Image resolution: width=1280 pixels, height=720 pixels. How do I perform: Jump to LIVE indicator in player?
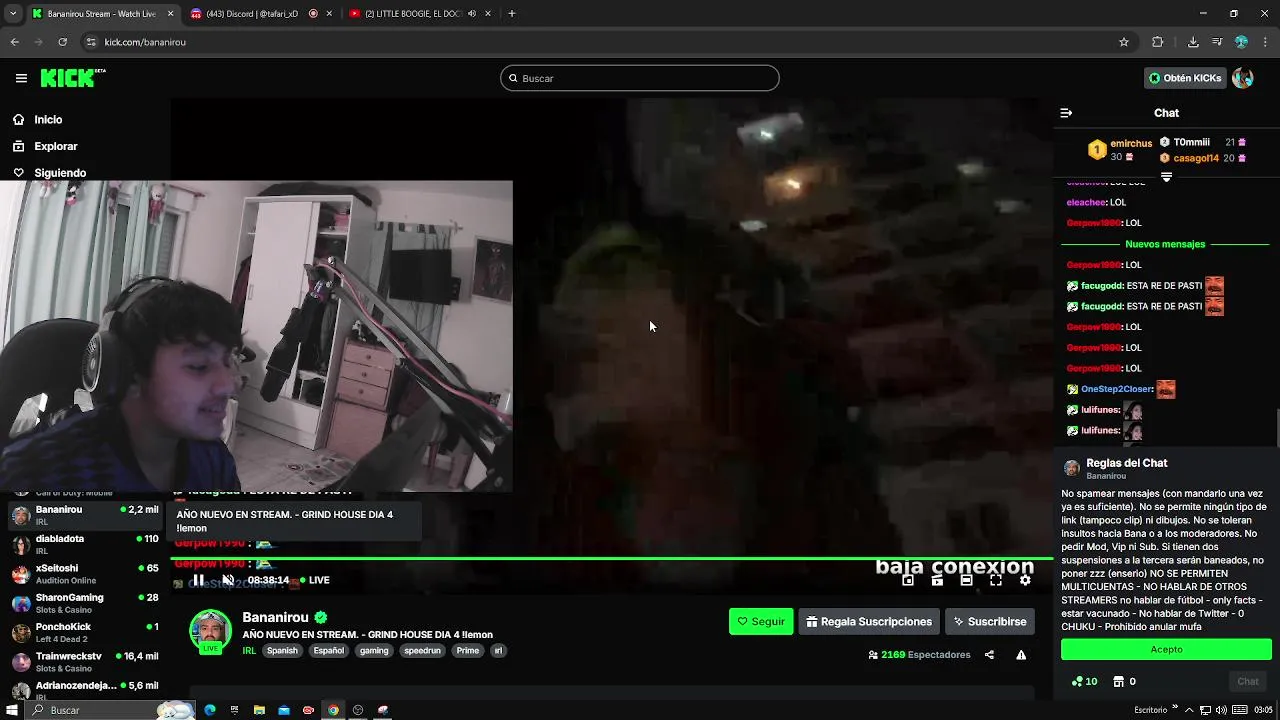314,580
